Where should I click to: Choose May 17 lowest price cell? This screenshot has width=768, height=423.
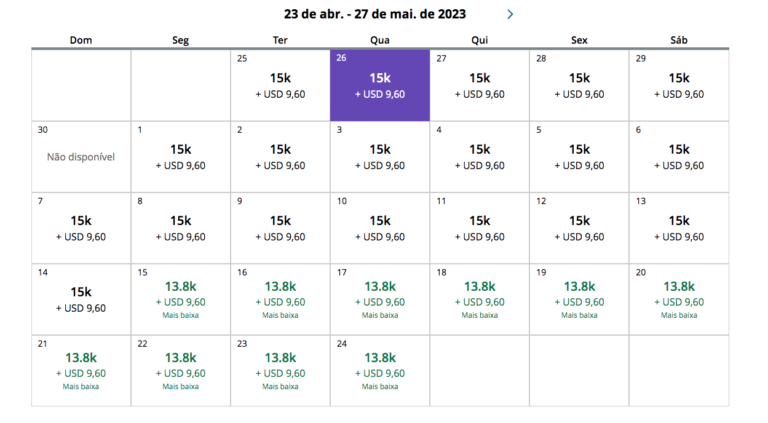tap(380, 299)
